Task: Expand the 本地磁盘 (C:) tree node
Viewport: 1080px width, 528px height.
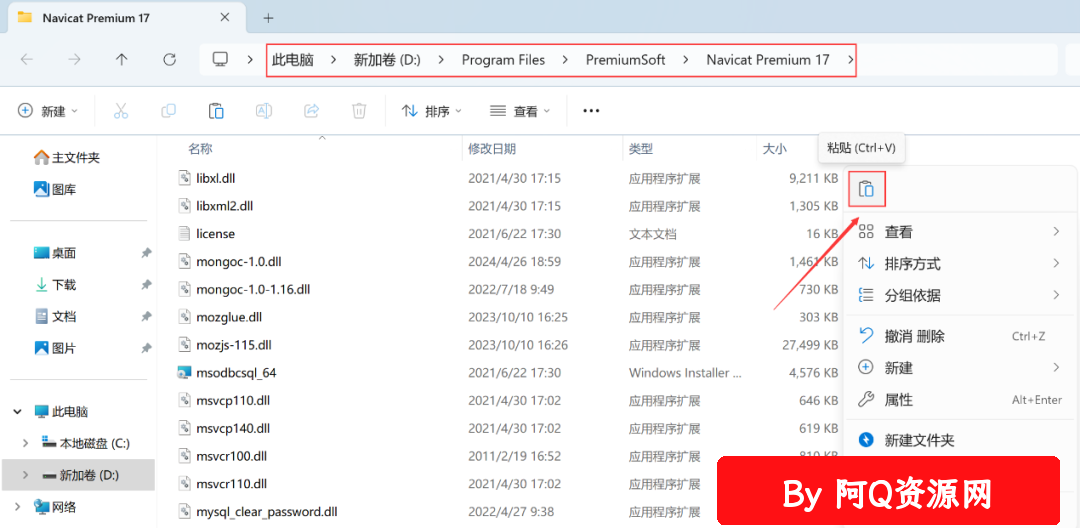Action: point(25,443)
